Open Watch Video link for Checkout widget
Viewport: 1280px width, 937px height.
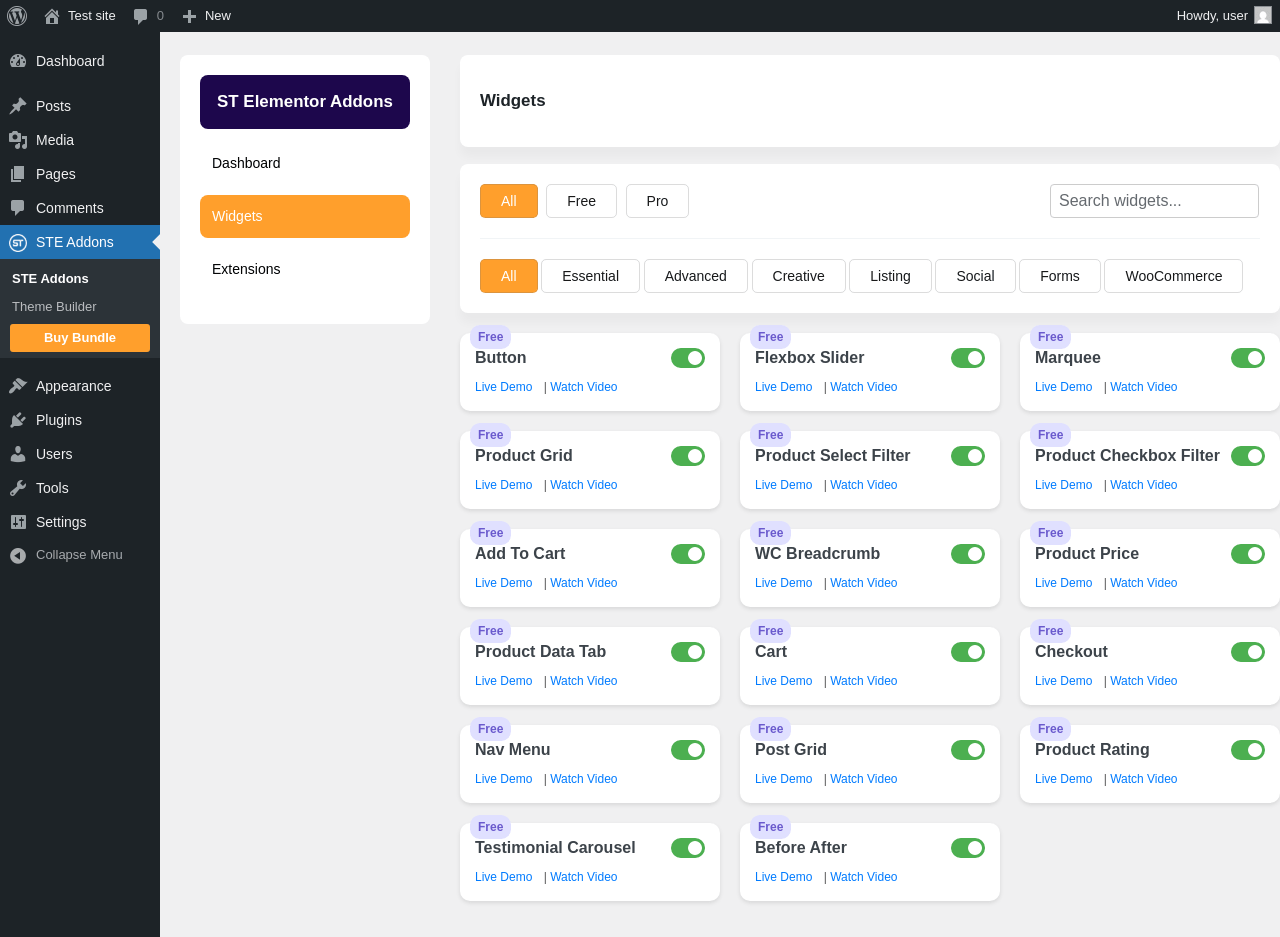point(1143,681)
